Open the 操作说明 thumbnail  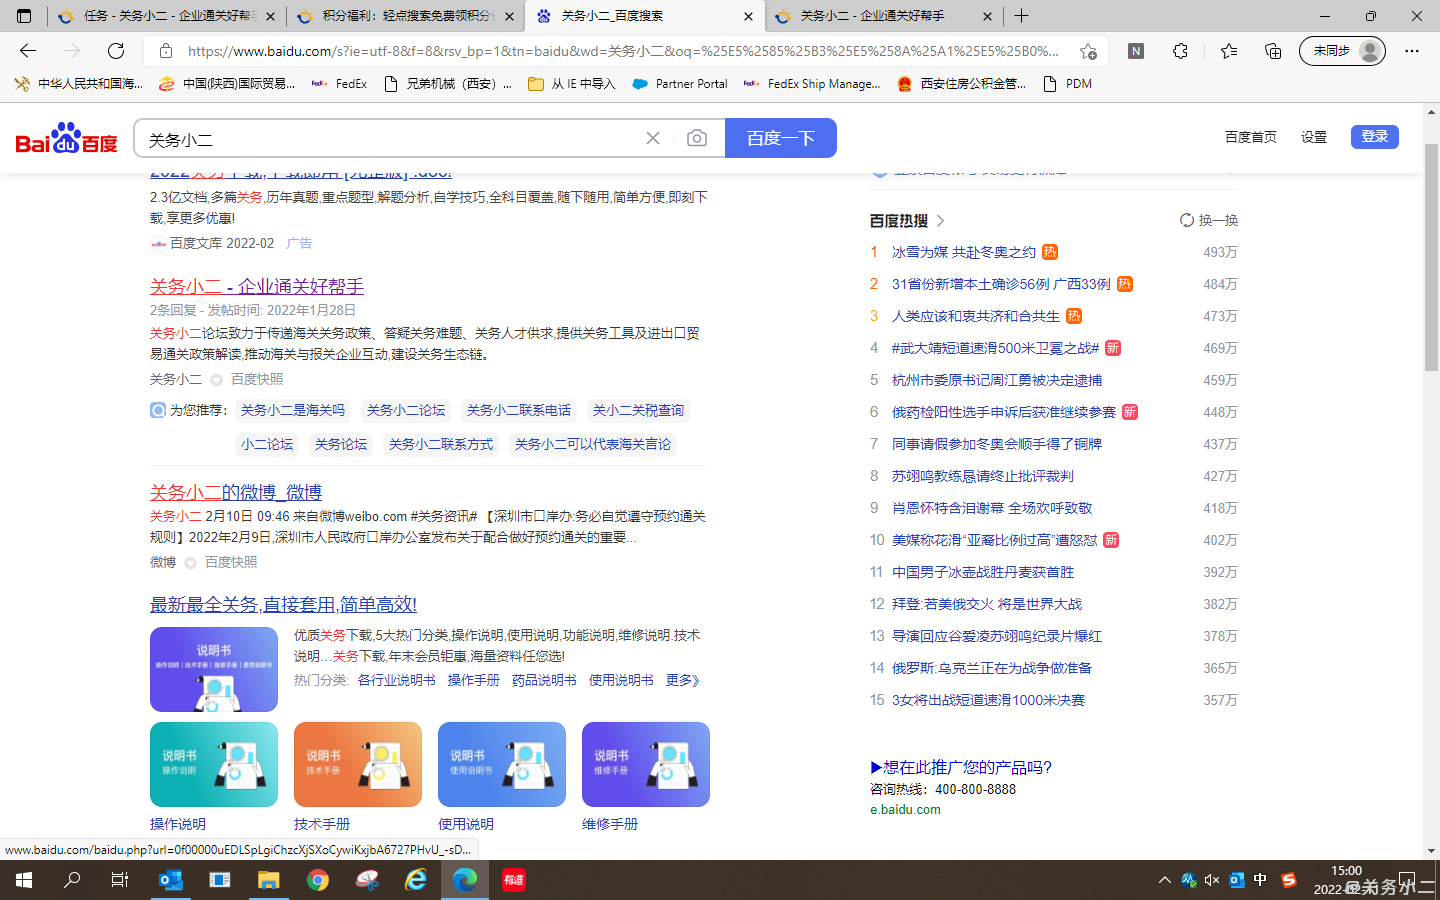point(214,764)
